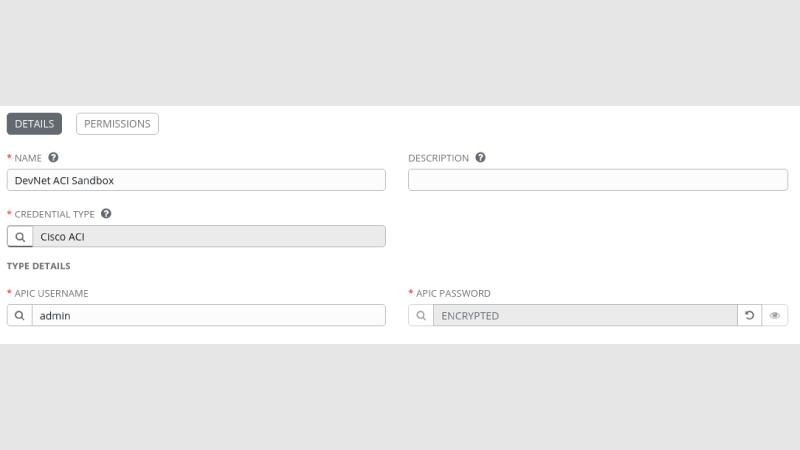This screenshot has height=450, width=800.
Task: Open the Credential Type help tooltip
Action: click(106, 214)
